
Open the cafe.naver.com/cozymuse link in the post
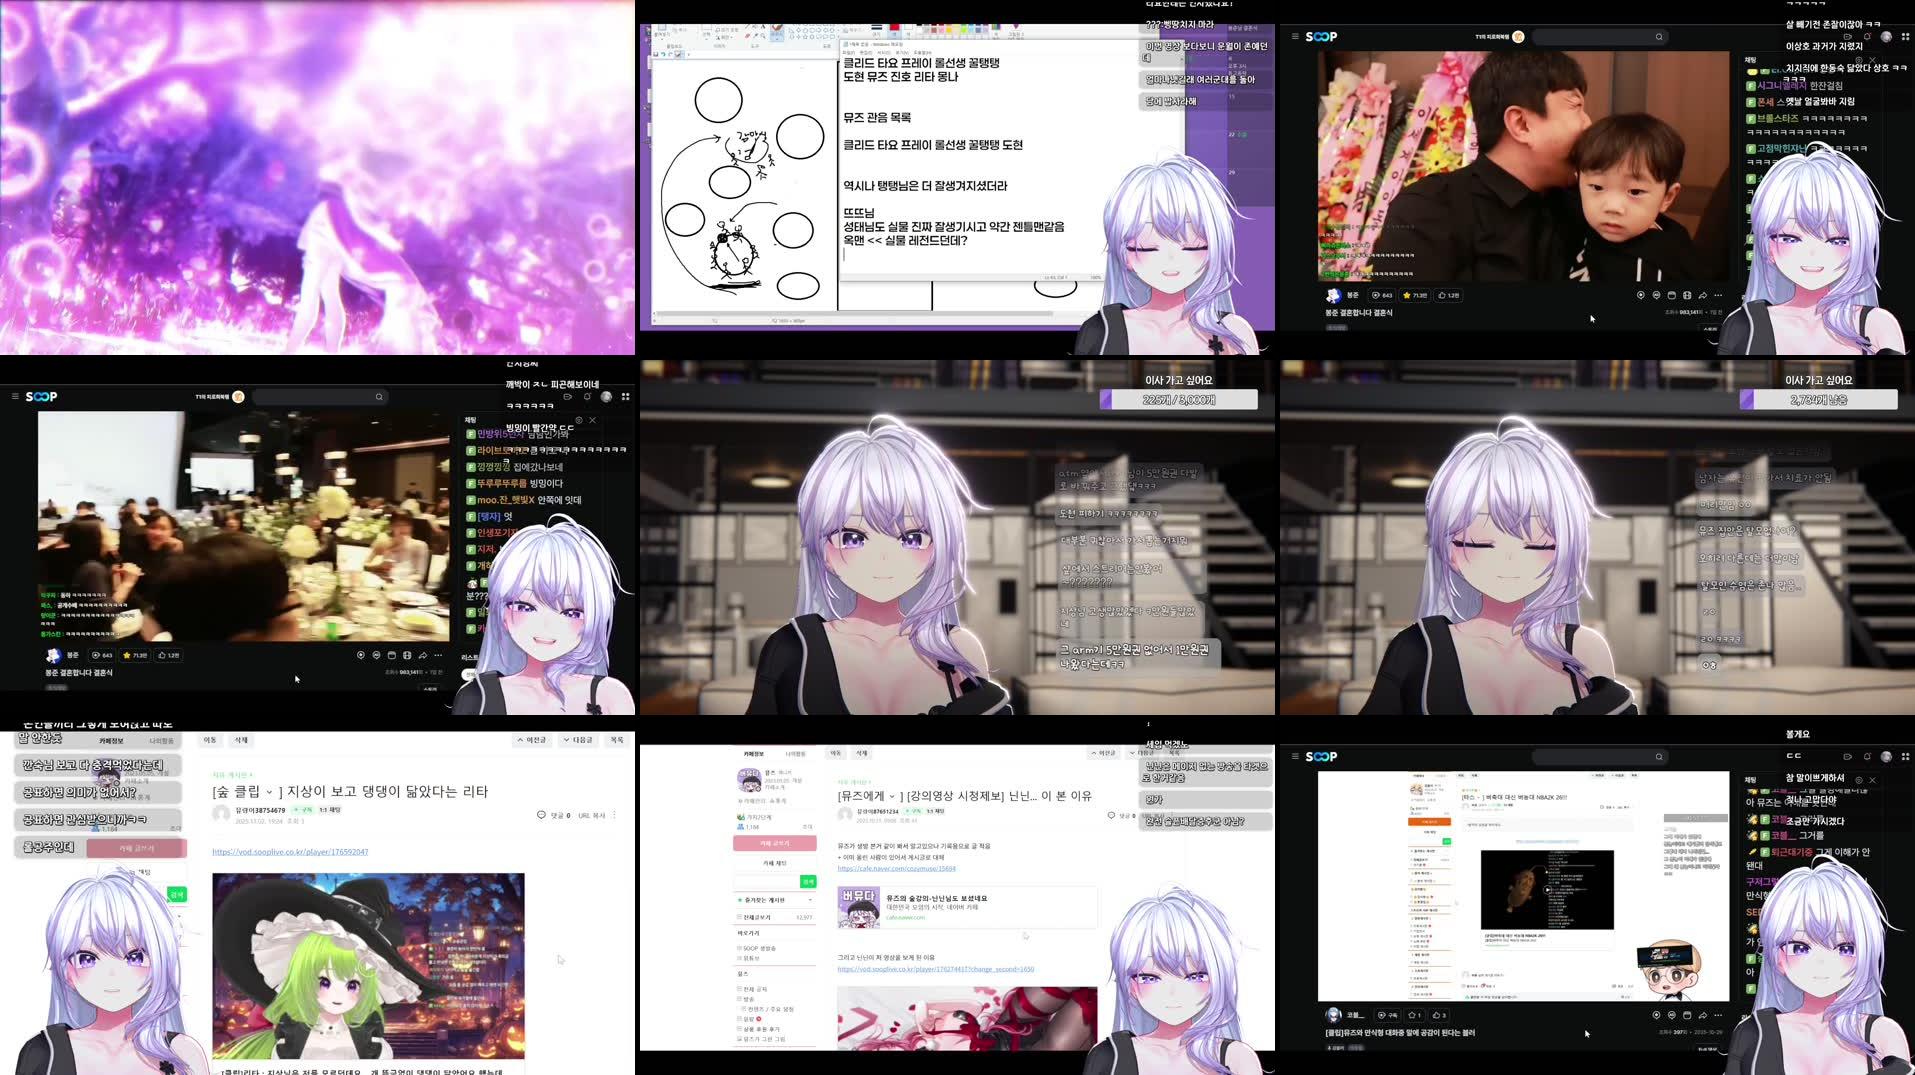tap(896, 869)
